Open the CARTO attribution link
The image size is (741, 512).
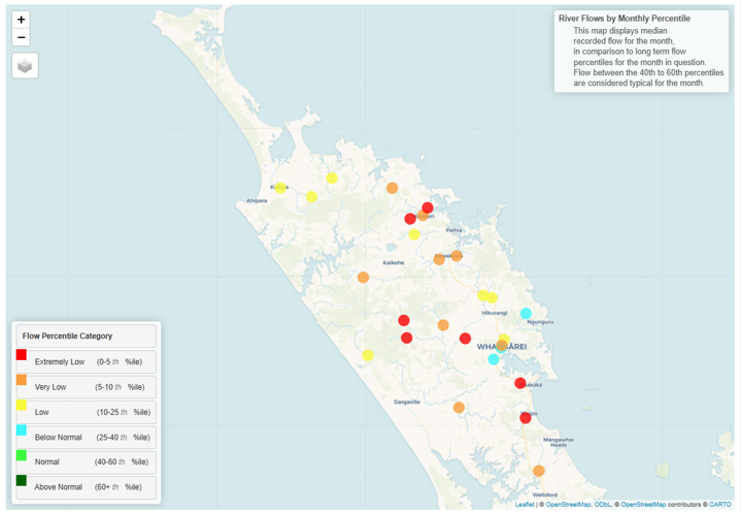pos(720,504)
